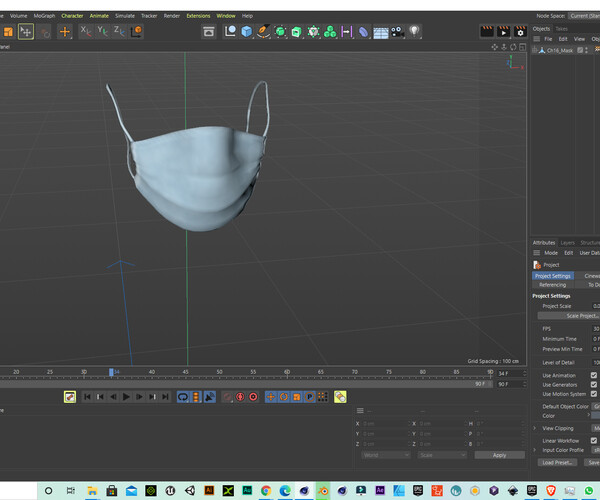This screenshot has height=500, width=600.
Task: Toggle the Use Generators checkbox
Action: coord(594,384)
